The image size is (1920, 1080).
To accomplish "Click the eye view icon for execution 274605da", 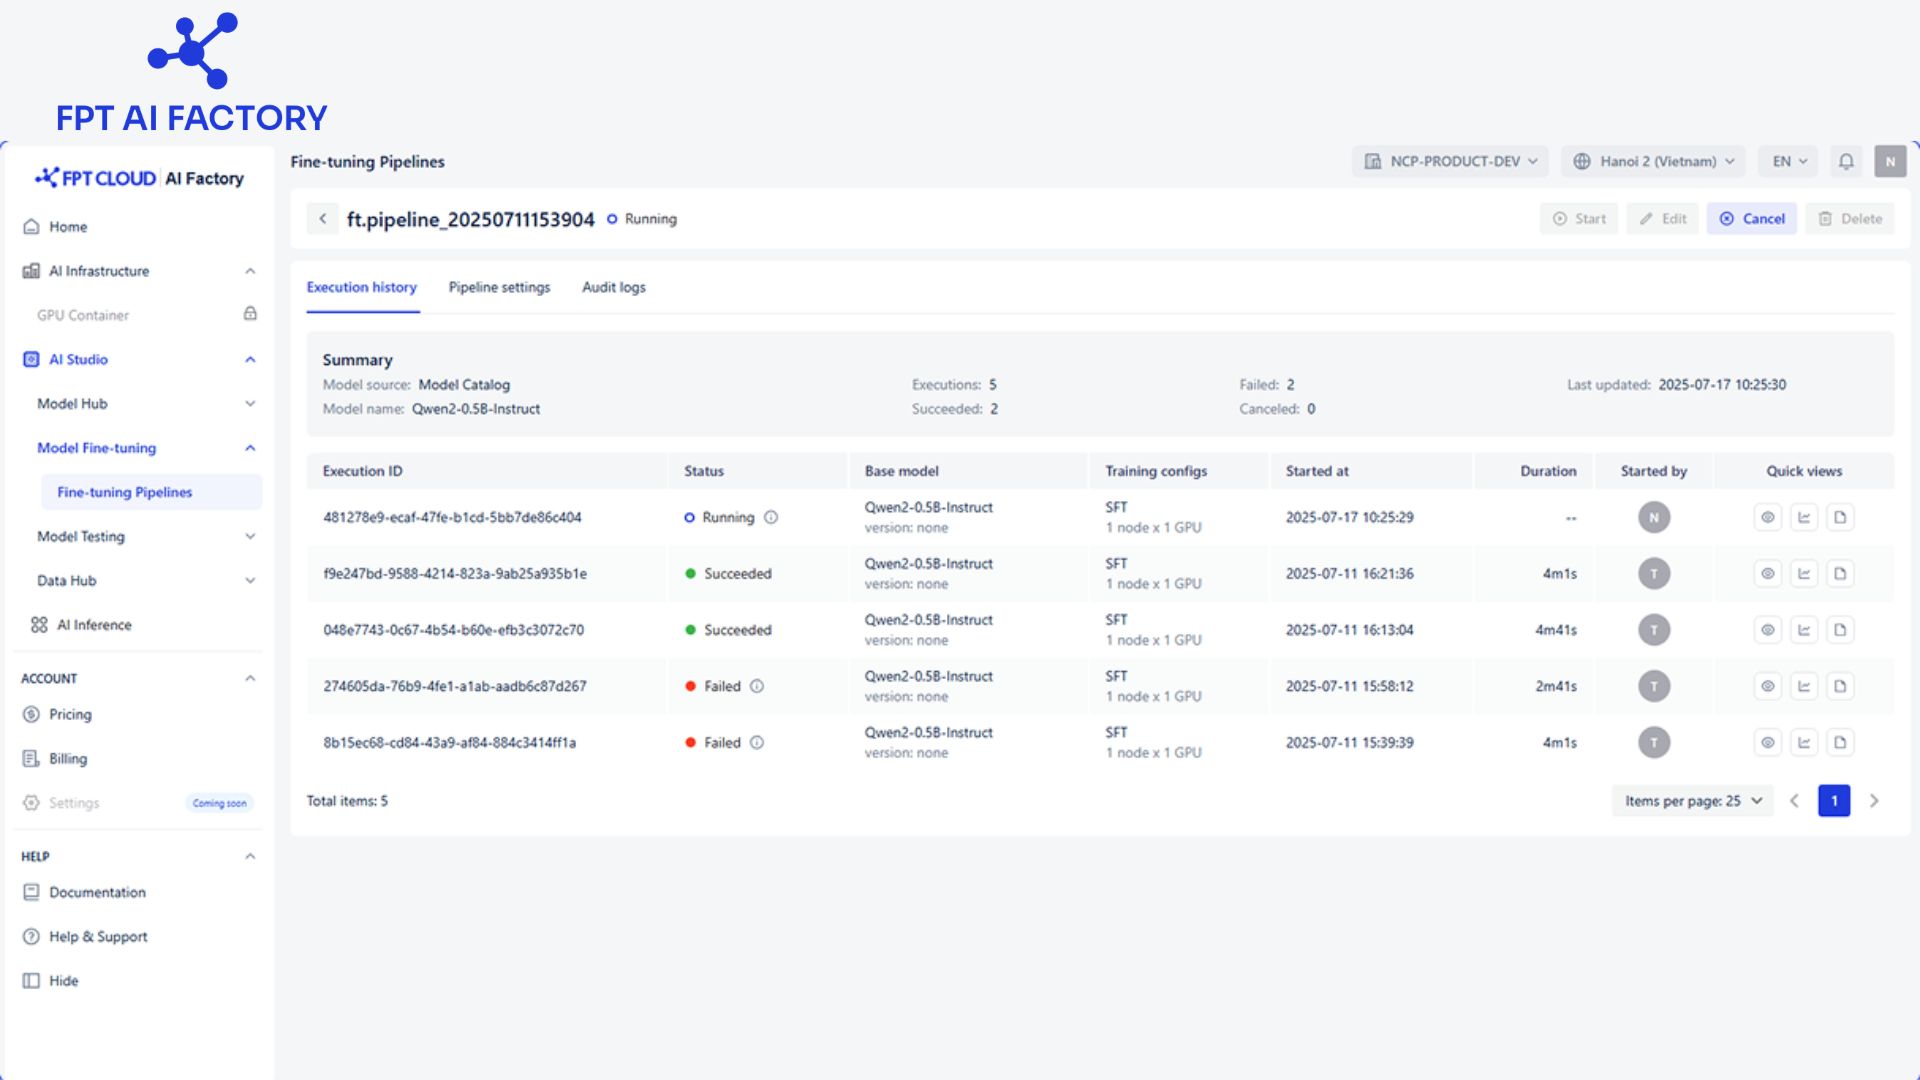I will pos(1768,686).
